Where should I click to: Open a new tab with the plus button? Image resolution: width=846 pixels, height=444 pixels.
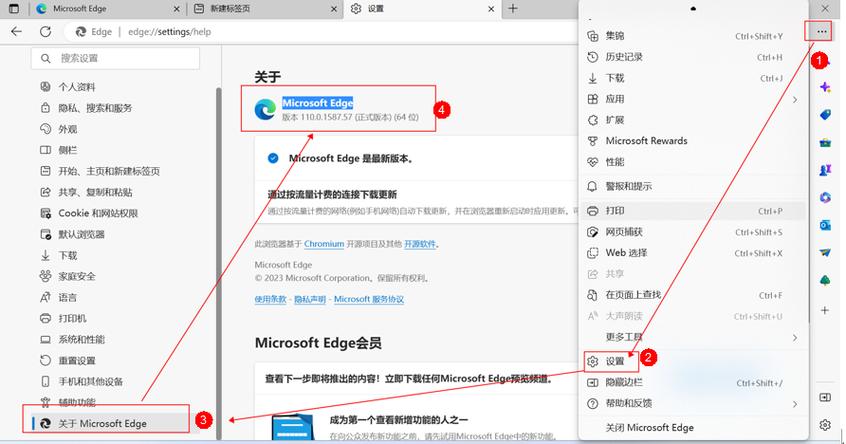[513, 9]
